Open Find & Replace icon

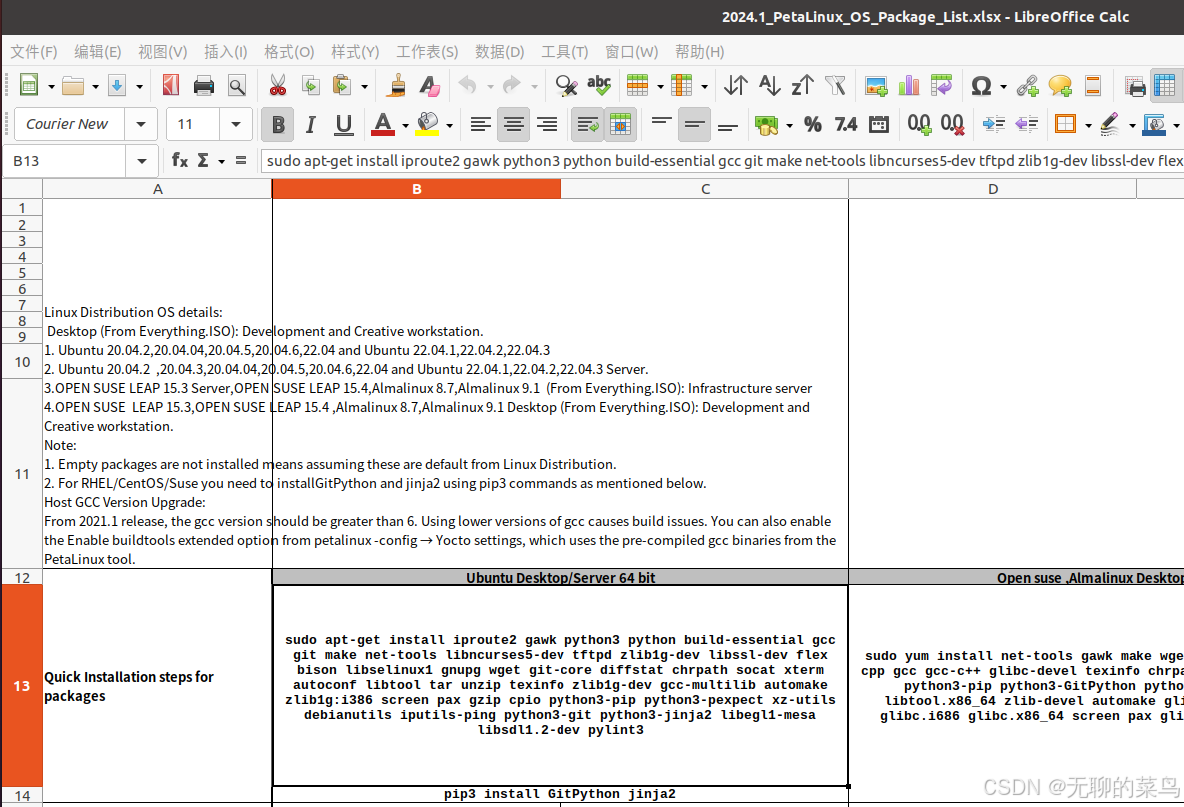coord(566,85)
